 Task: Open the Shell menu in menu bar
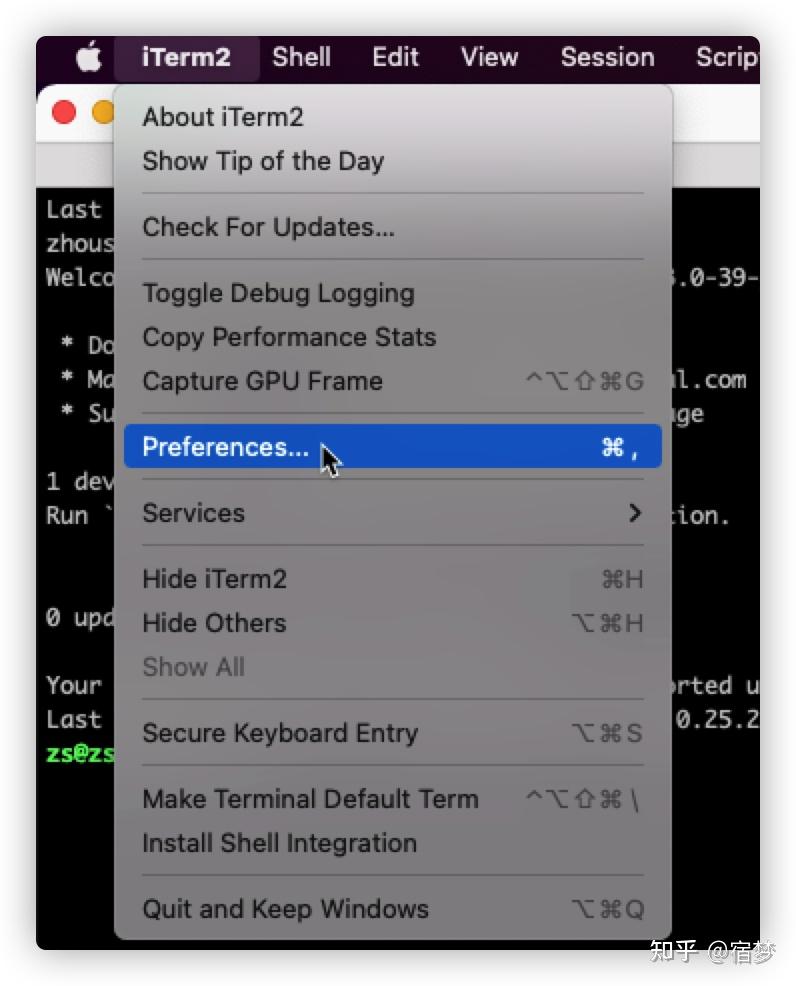301,57
